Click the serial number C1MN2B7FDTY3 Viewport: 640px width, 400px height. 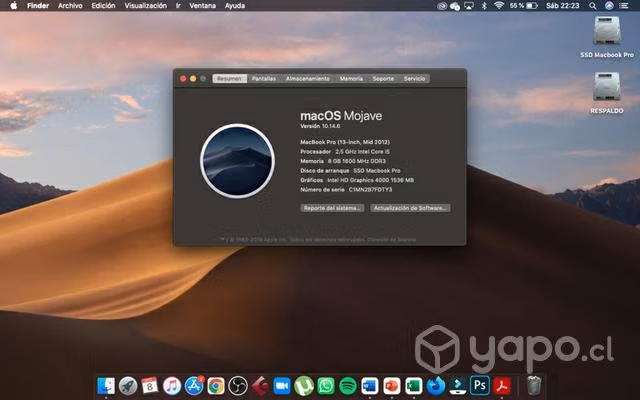click(370, 190)
